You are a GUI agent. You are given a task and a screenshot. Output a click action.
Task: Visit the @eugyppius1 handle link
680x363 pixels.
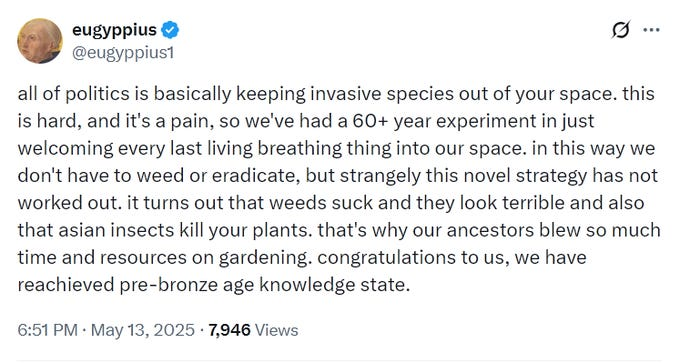[x=123, y=53]
